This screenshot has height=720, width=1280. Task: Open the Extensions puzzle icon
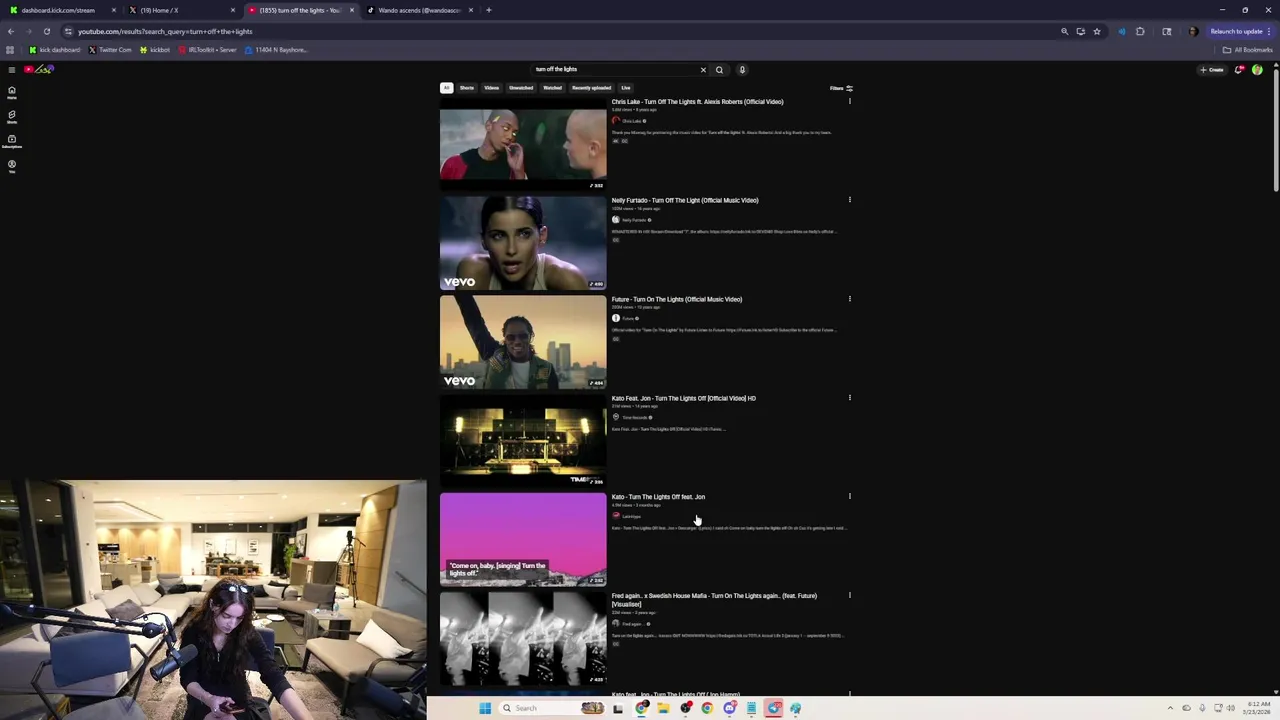[x=1139, y=31]
